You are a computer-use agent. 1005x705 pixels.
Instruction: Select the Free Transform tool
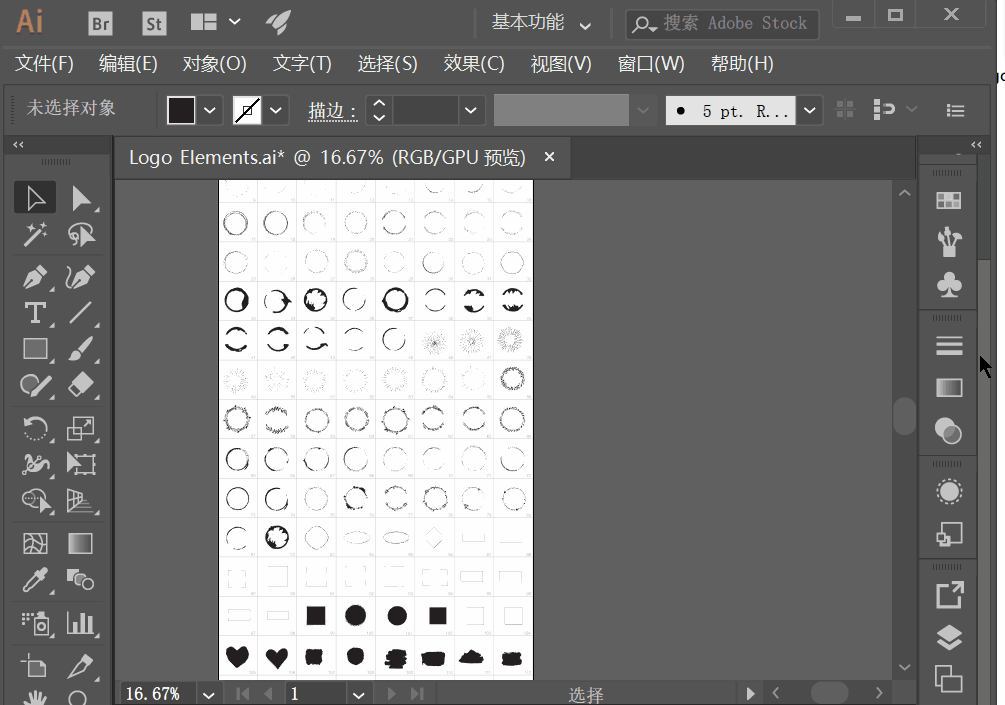[x=81, y=464]
